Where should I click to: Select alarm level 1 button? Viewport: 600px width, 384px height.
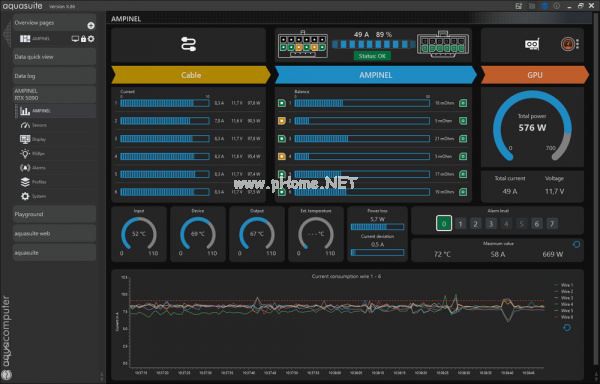[x=460, y=224]
